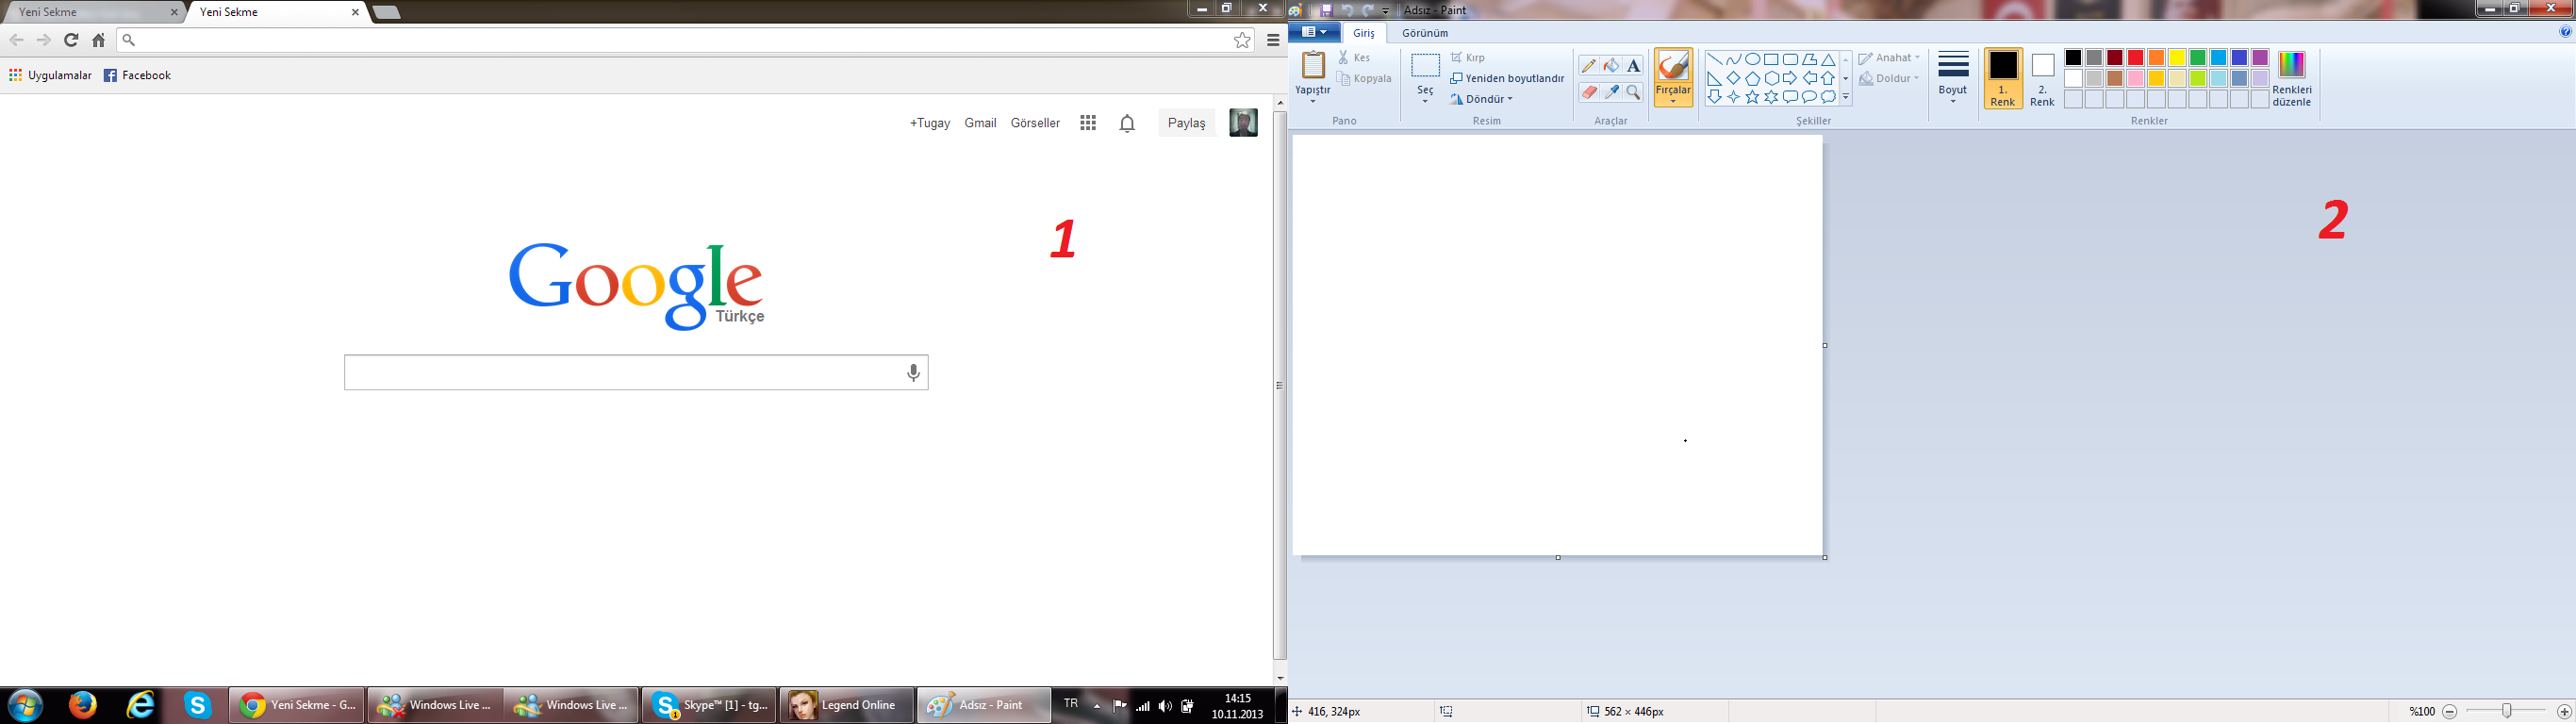Click Chrome reload page icon
Viewport: 2576px width, 724px height.
pyautogui.click(x=71, y=40)
